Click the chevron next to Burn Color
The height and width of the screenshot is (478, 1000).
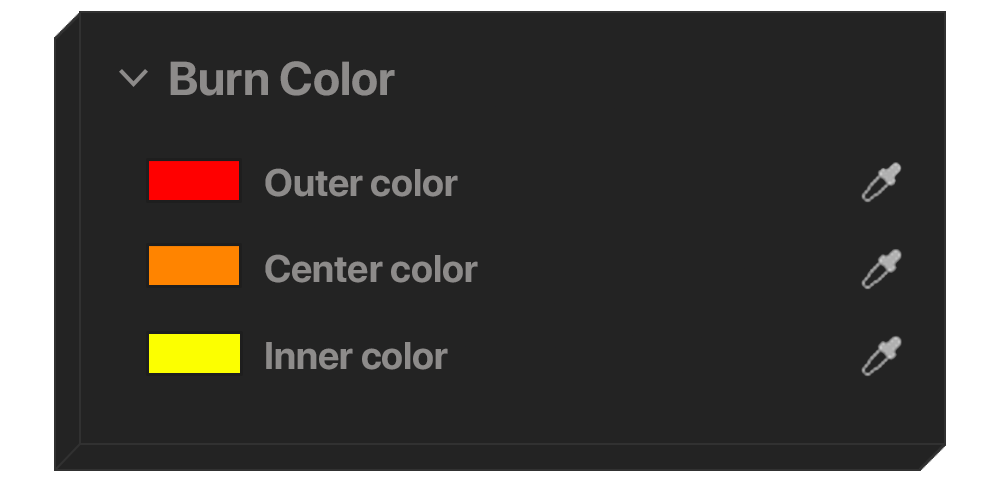coord(133,78)
